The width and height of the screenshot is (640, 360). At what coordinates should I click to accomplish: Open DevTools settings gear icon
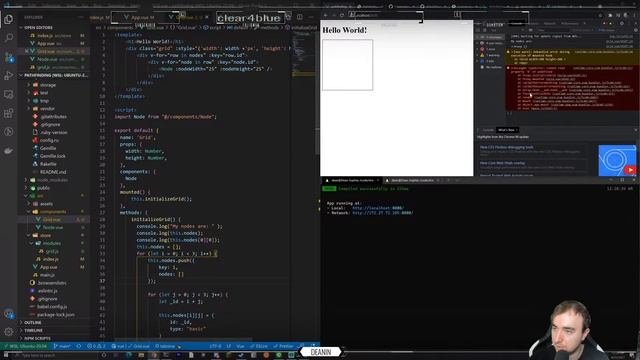pyautogui.click(x=622, y=24)
